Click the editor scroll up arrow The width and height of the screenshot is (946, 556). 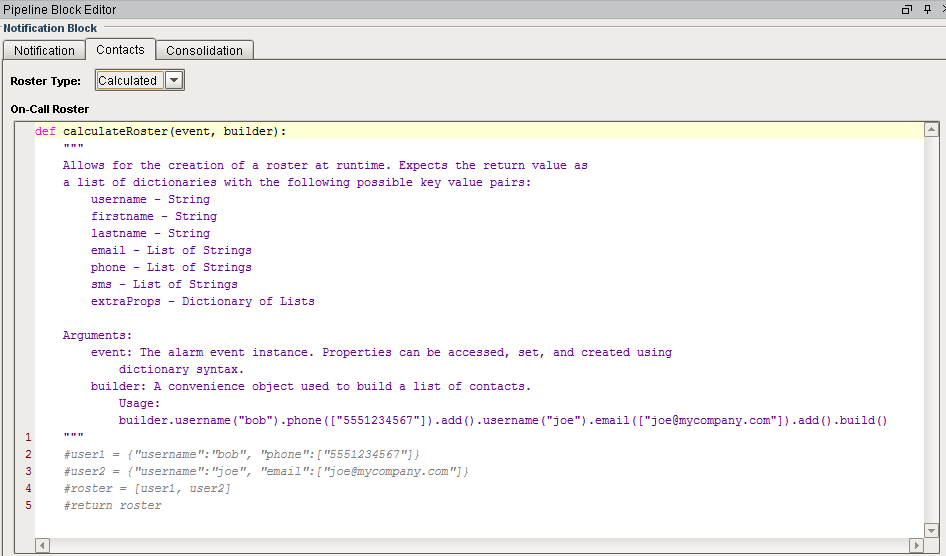[932, 129]
